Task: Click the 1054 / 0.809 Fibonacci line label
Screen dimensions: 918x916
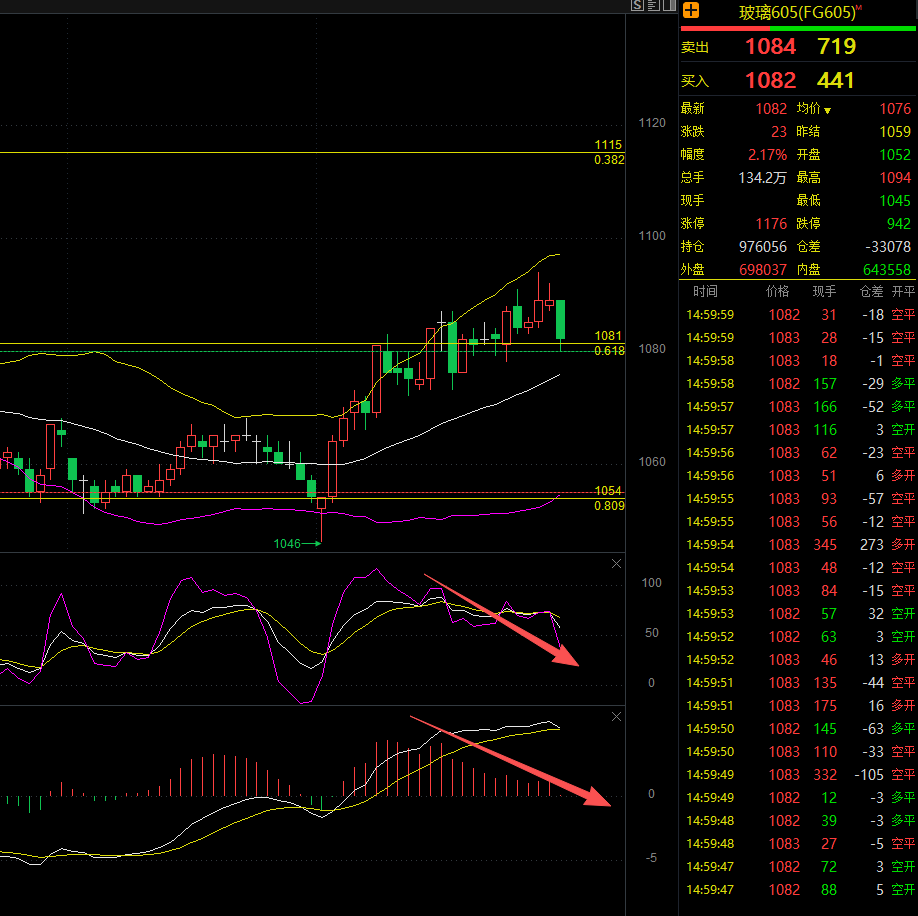Action: pyautogui.click(x=609, y=498)
